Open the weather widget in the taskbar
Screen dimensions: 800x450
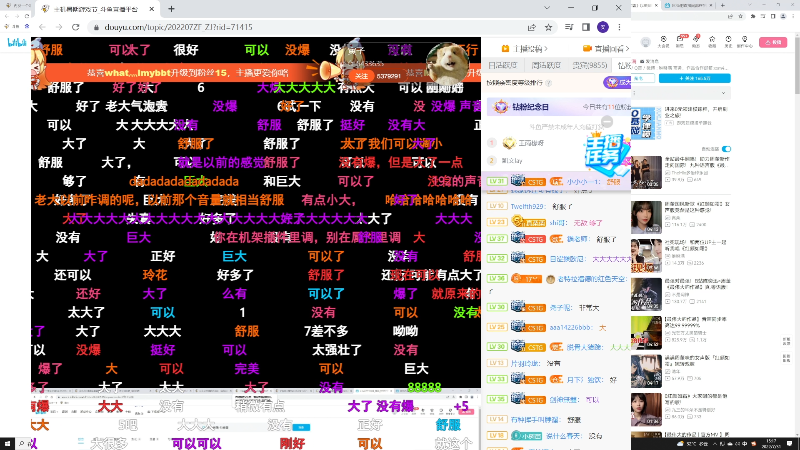point(691,444)
